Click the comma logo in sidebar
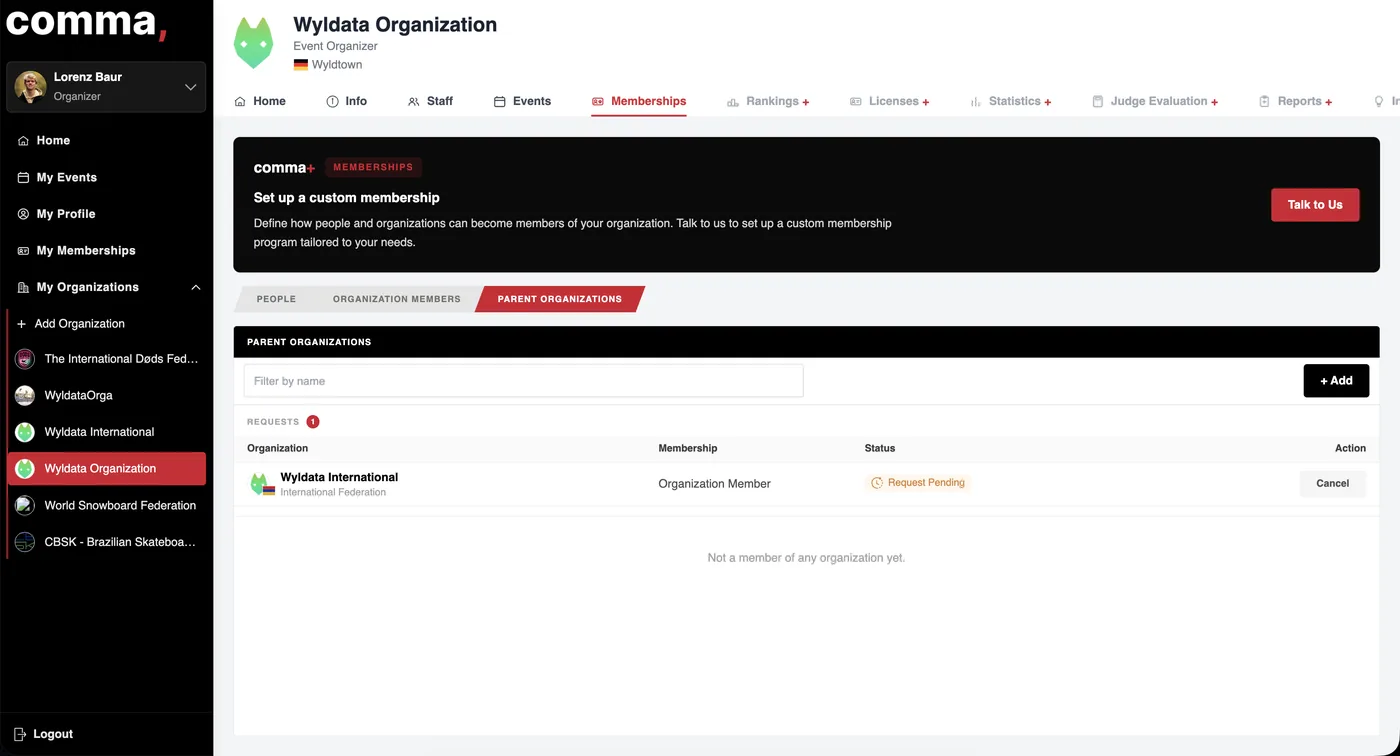This screenshot has width=1400, height=756. pos(86,22)
